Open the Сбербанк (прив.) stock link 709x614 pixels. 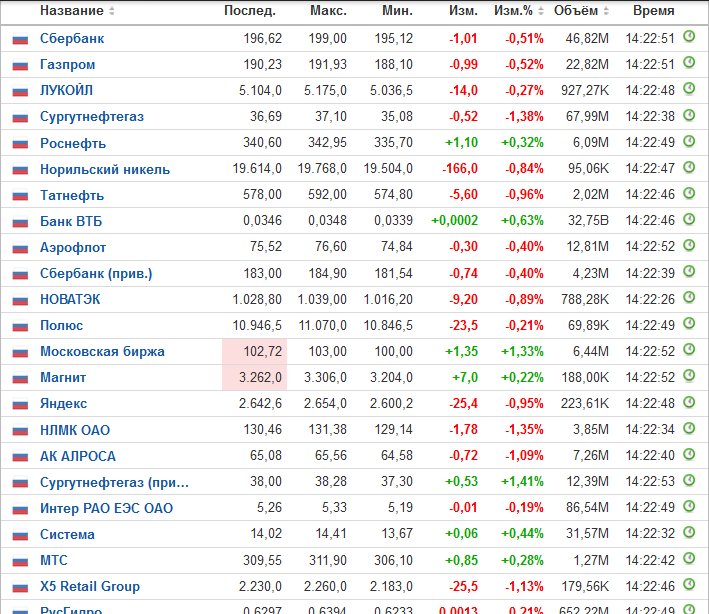(x=96, y=274)
